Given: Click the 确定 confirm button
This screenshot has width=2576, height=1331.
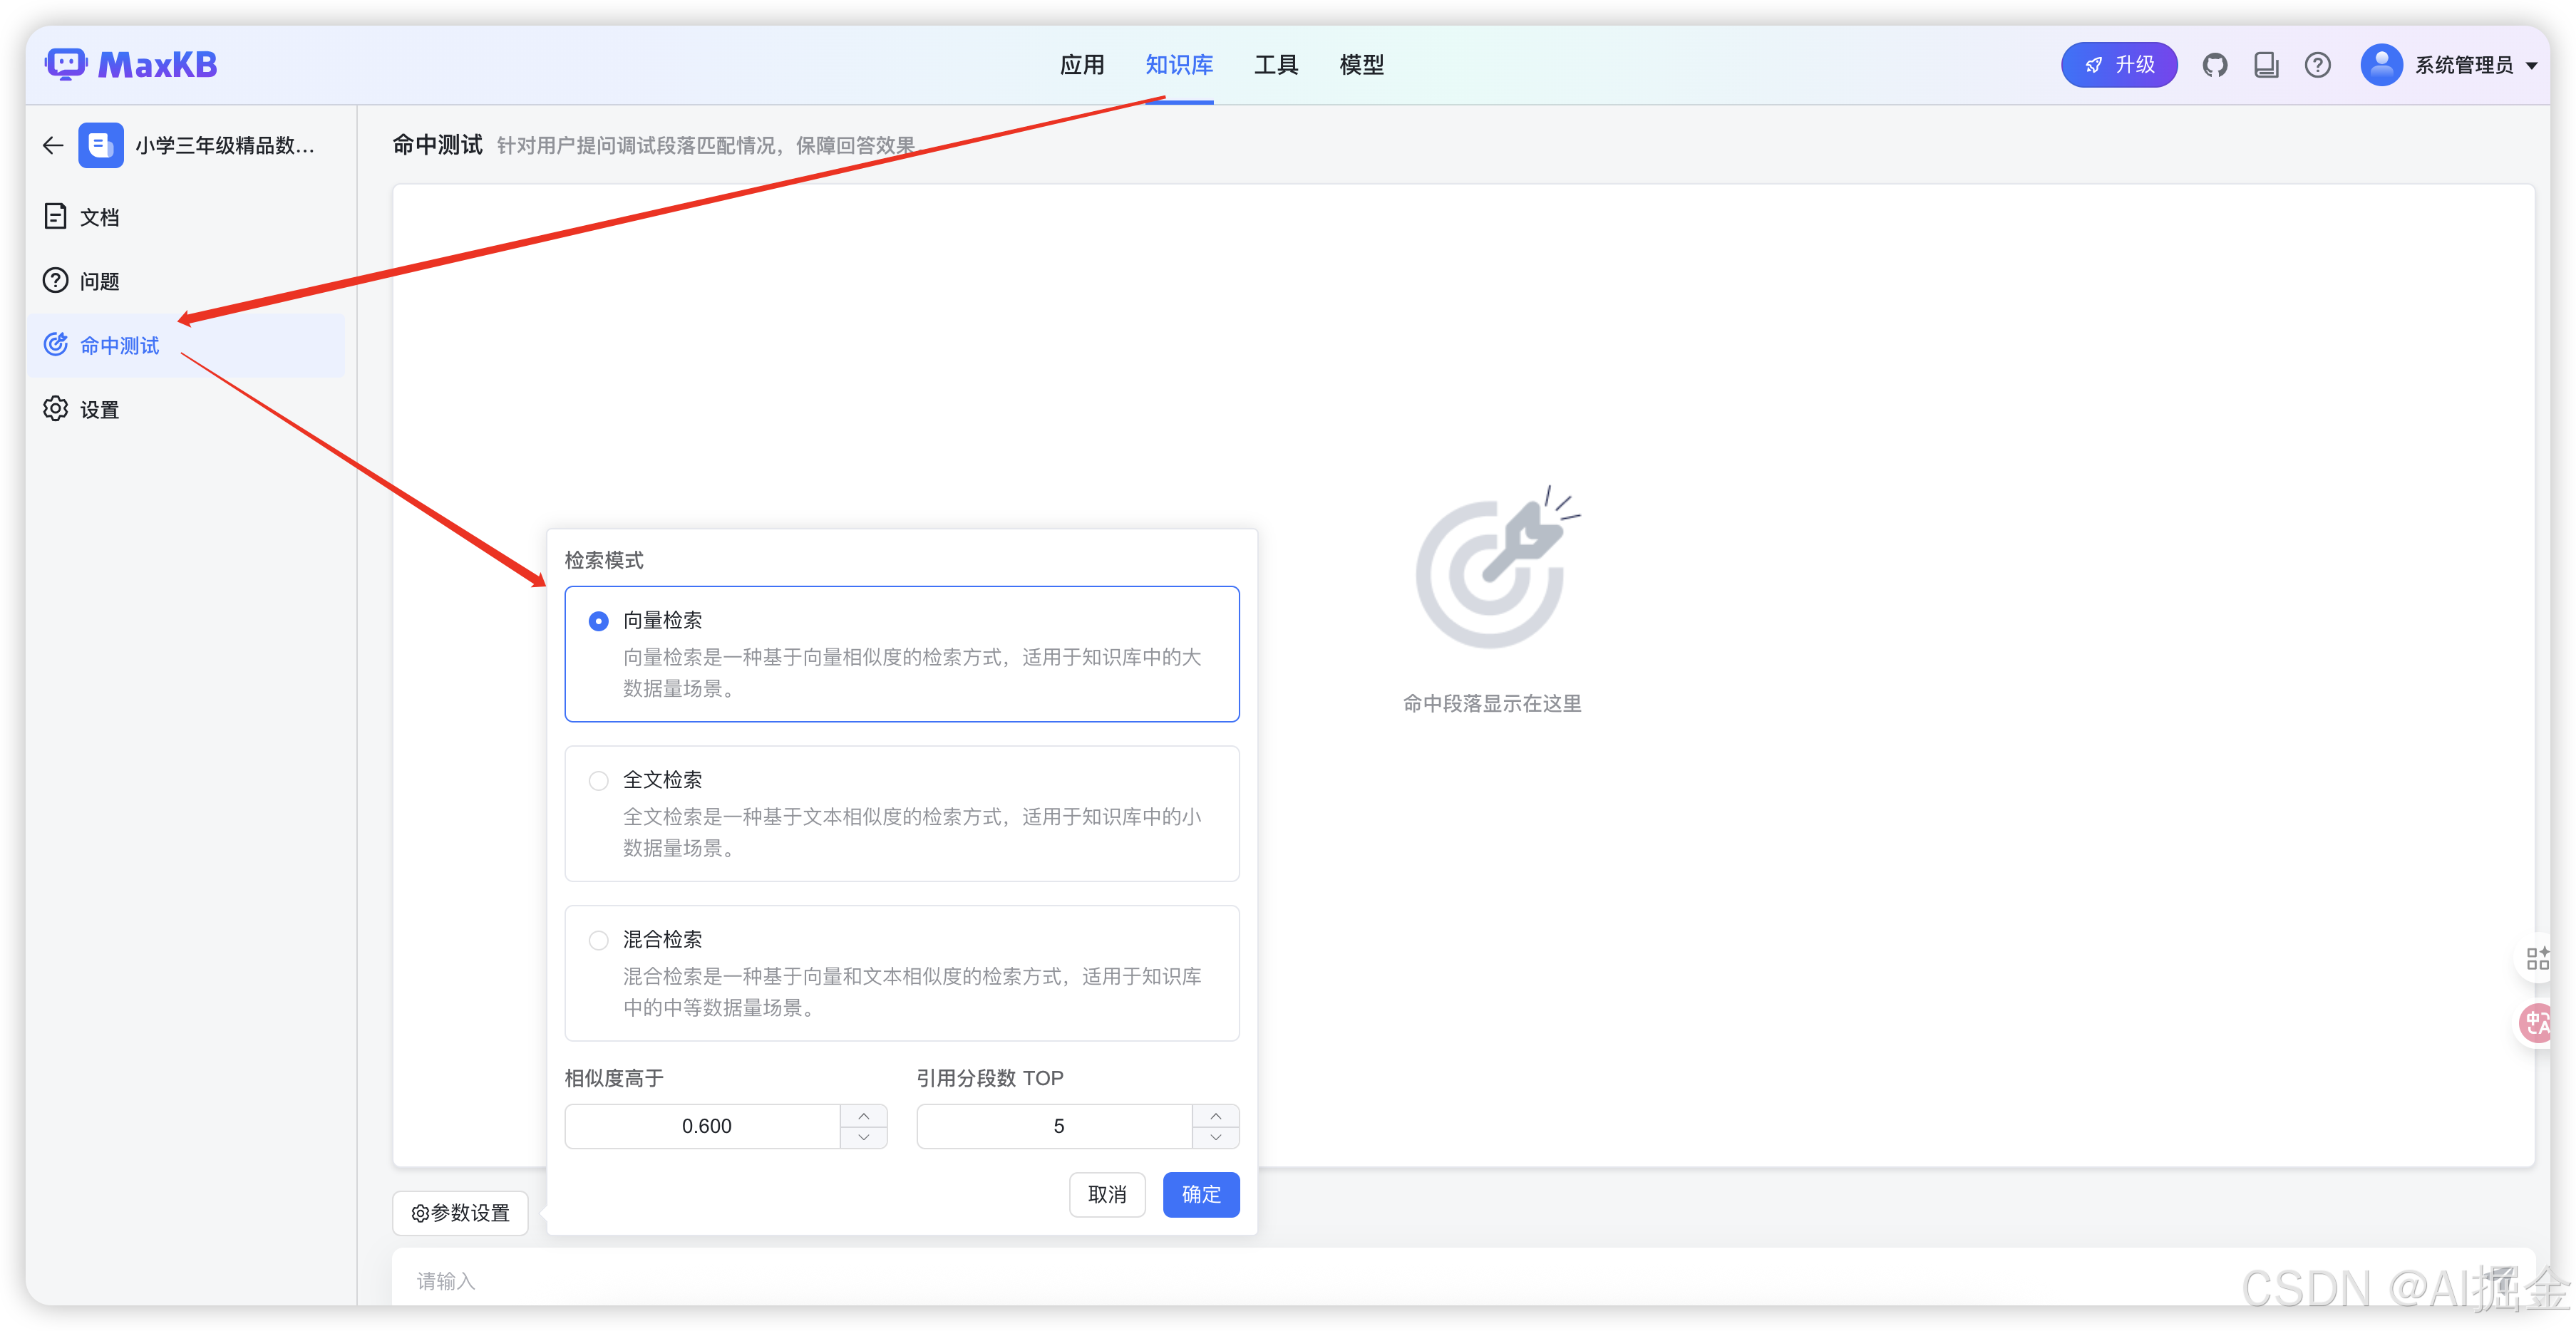Looking at the screenshot, I should (1200, 1194).
